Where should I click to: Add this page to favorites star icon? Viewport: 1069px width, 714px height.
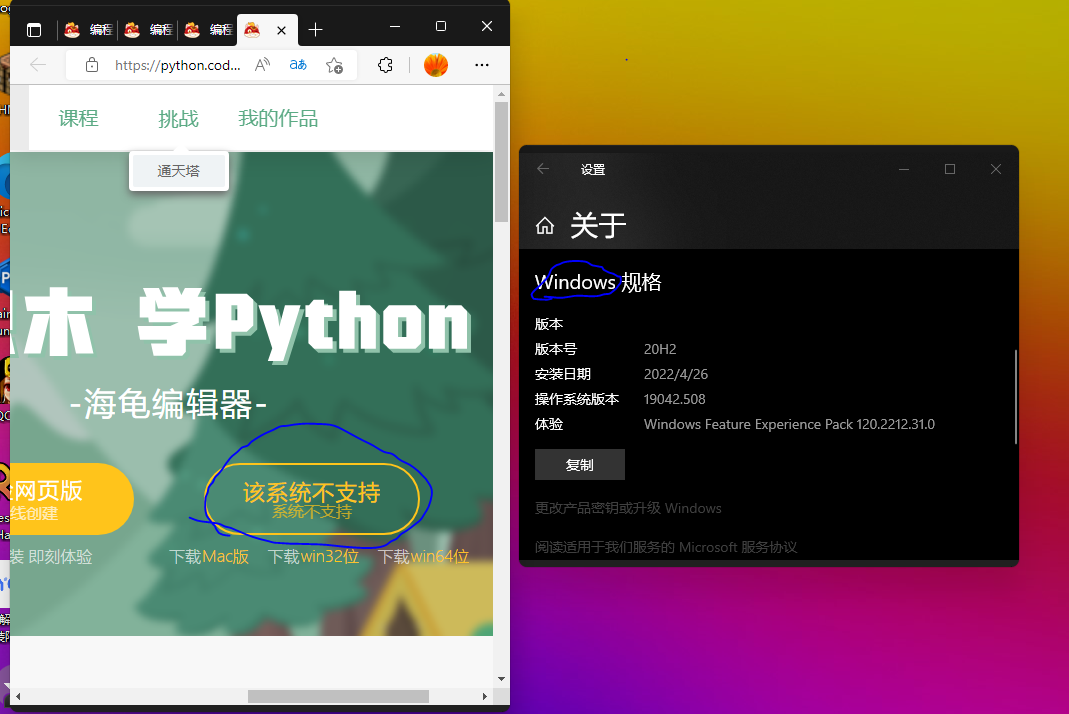click(x=334, y=65)
